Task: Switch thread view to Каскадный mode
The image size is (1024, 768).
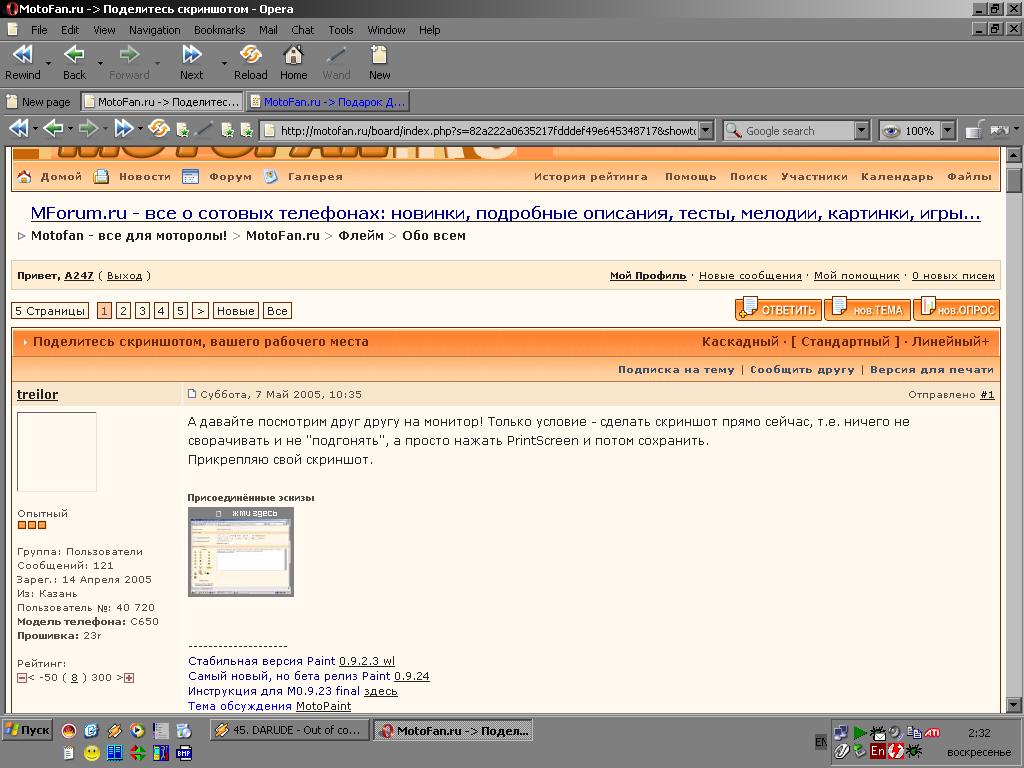Action: [x=741, y=342]
